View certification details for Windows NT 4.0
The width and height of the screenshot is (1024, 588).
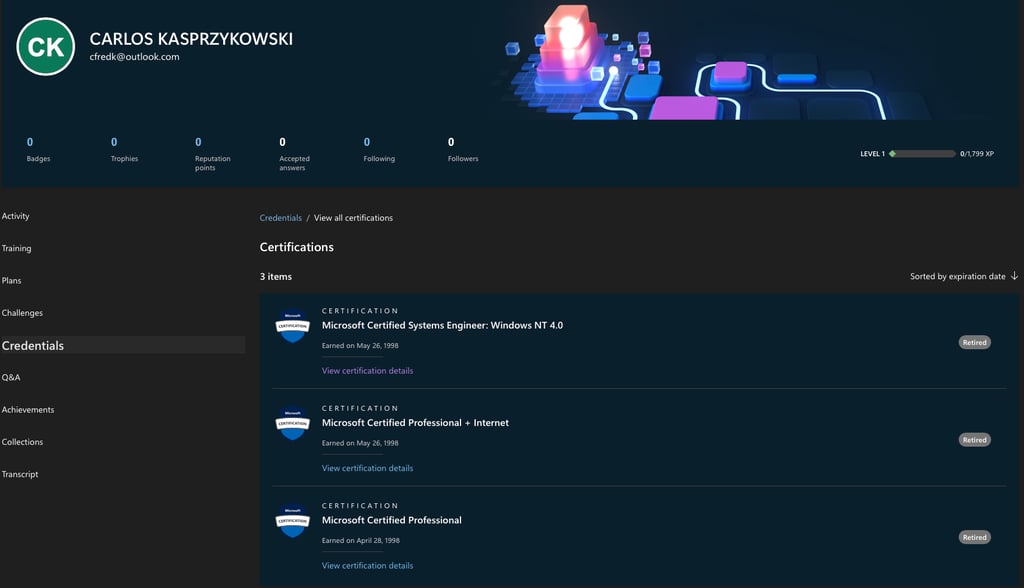click(x=368, y=370)
